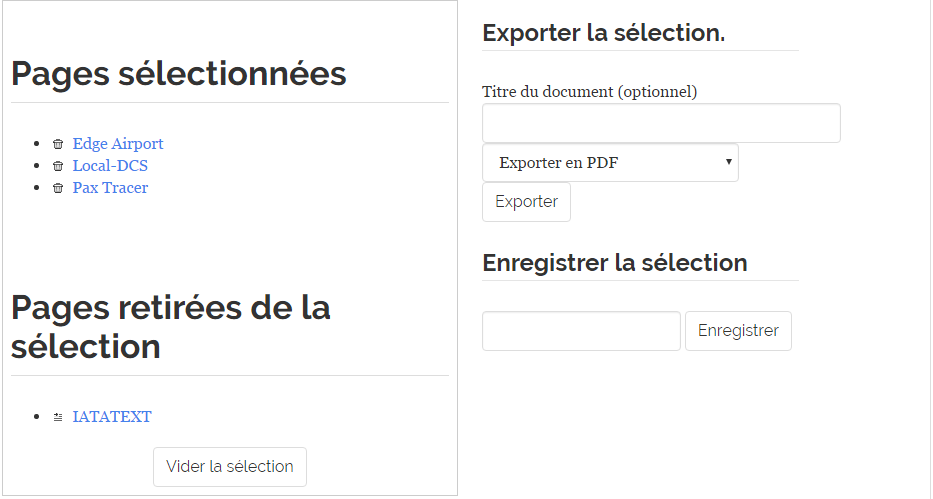933x499 pixels.
Task: Click the trash icon beside Pax Tracer
Action: [58, 188]
